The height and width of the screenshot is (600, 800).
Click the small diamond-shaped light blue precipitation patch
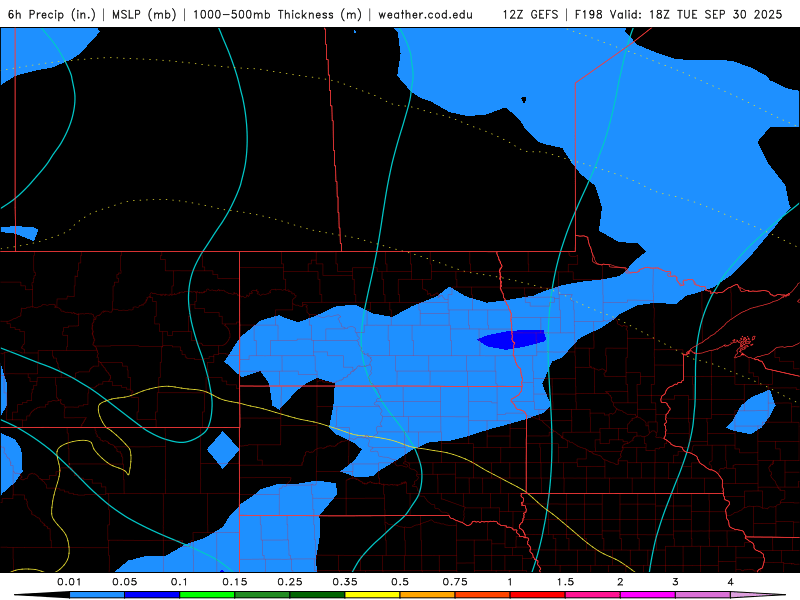pyautogui.click(x=223, y=449)
